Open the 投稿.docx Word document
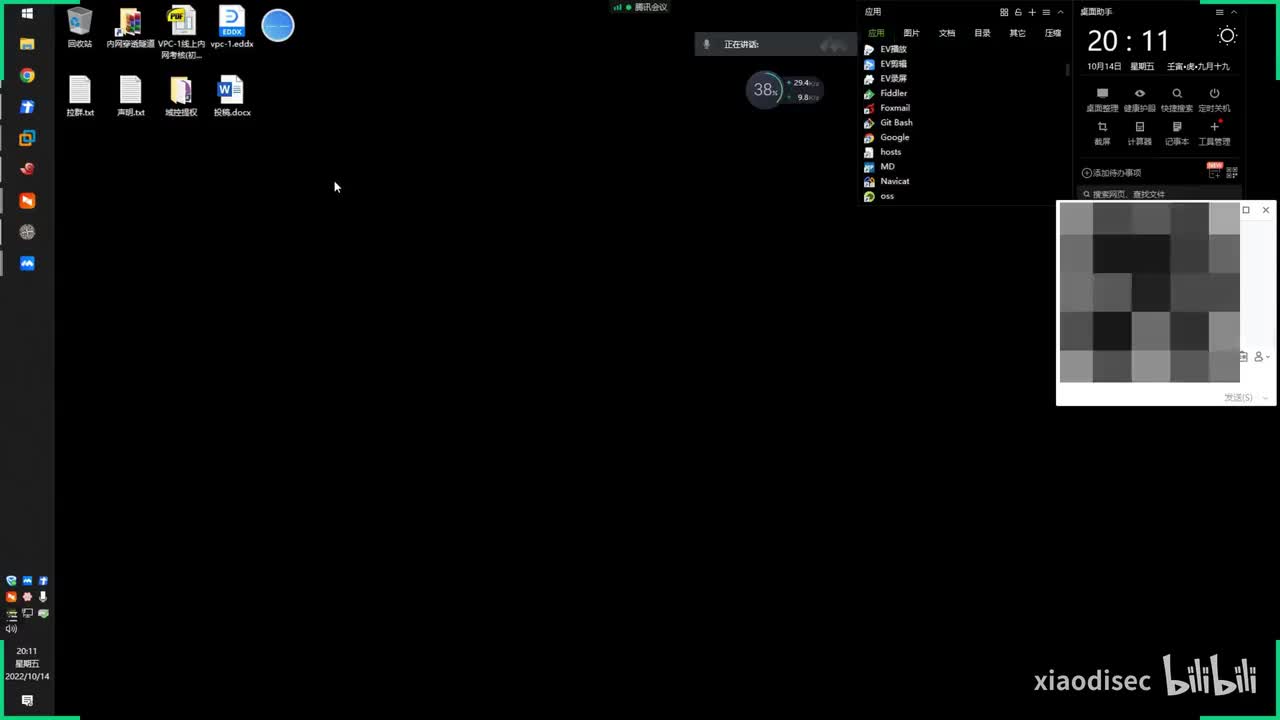This screenshot has height=720, width=1280. click(232, 96)
